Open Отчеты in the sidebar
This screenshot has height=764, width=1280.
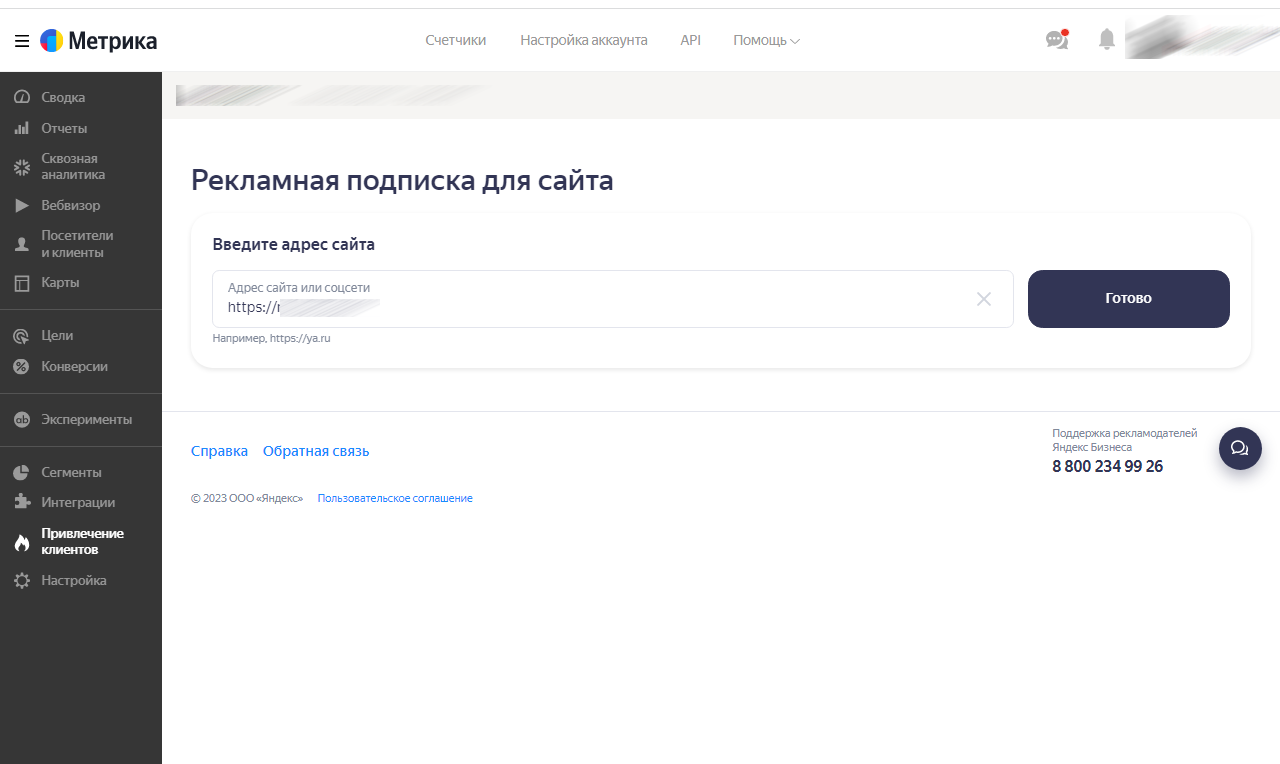[x=64, y=128]
